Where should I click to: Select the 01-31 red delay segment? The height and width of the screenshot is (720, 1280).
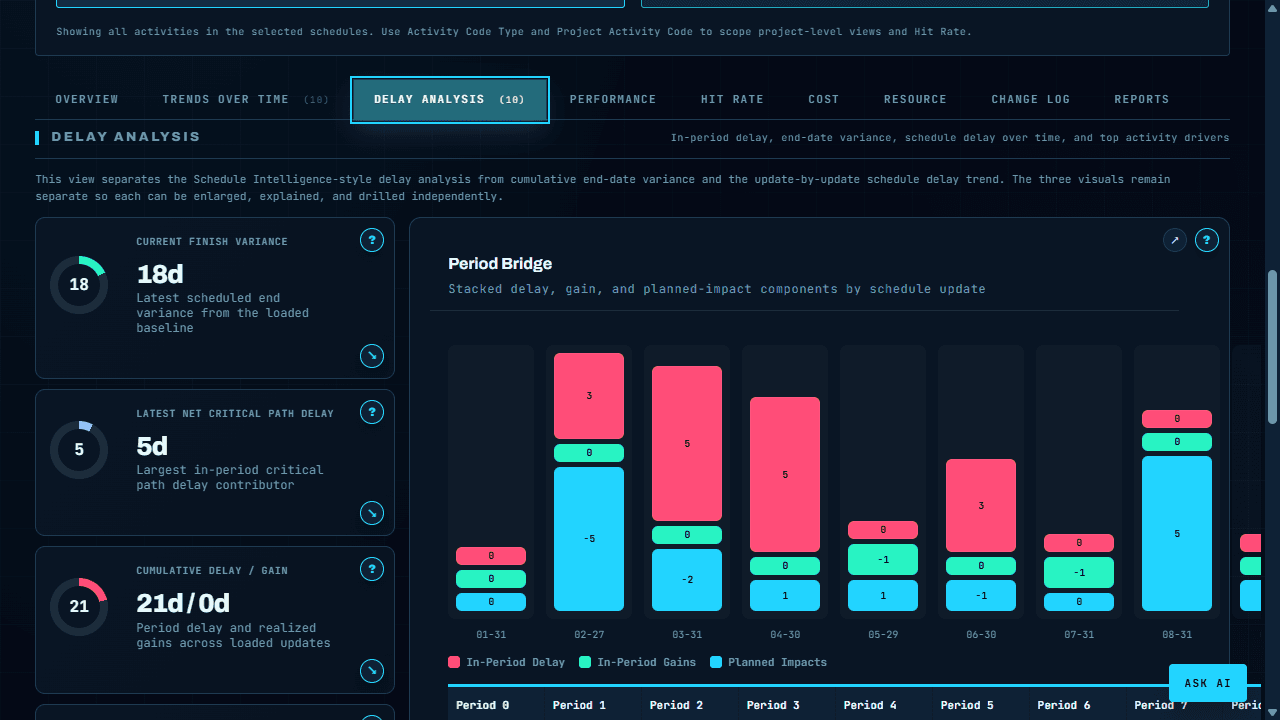pos(491,556)
